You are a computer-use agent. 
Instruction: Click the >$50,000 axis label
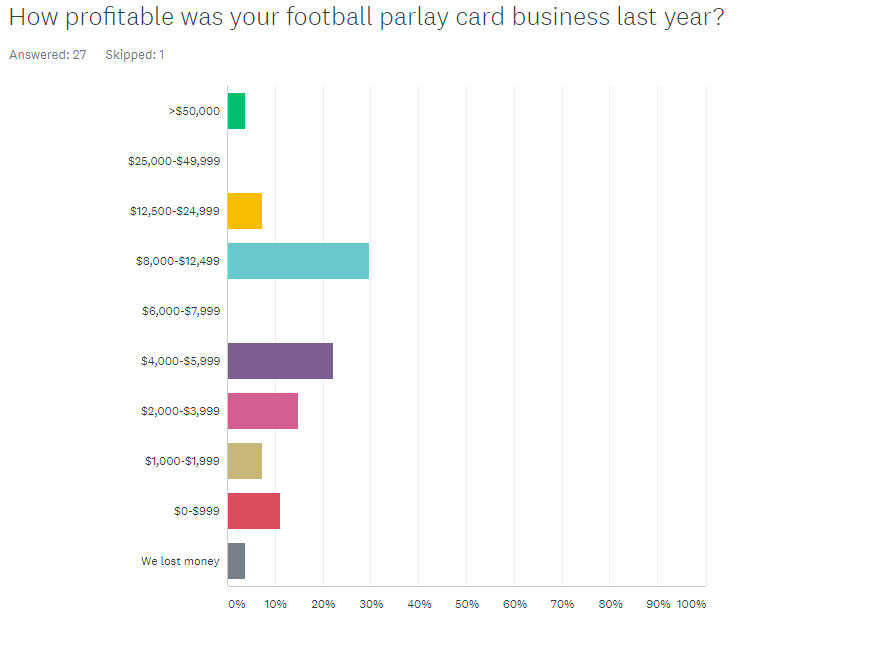pyautogui.click(x=194, y=111)
